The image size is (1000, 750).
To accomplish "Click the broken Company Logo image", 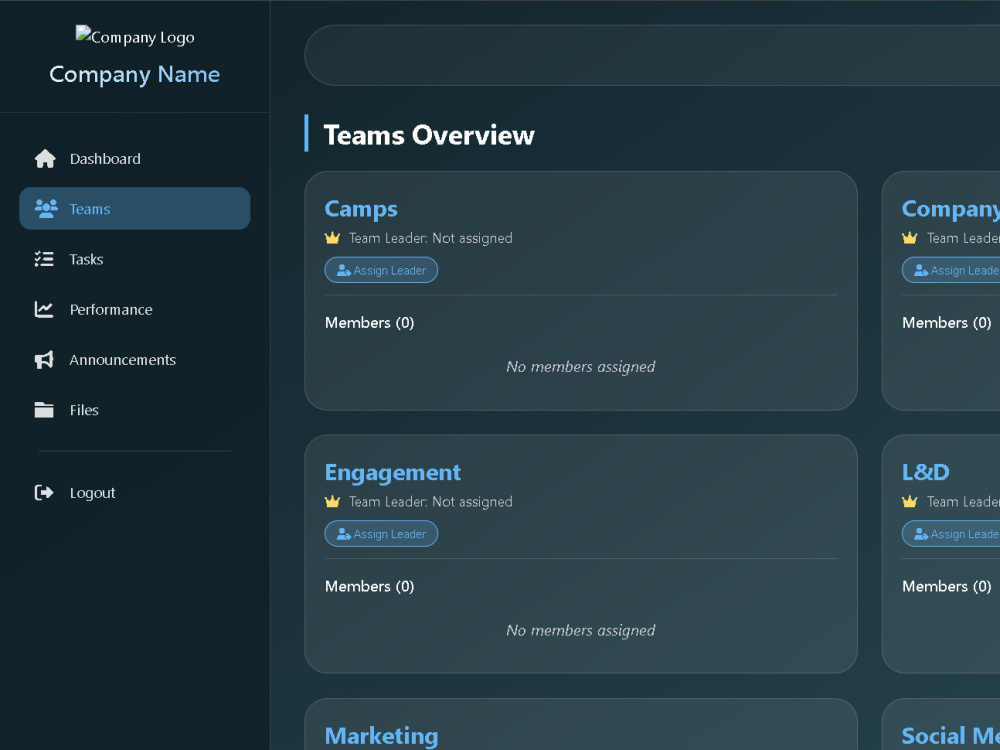I will point(135,36).
